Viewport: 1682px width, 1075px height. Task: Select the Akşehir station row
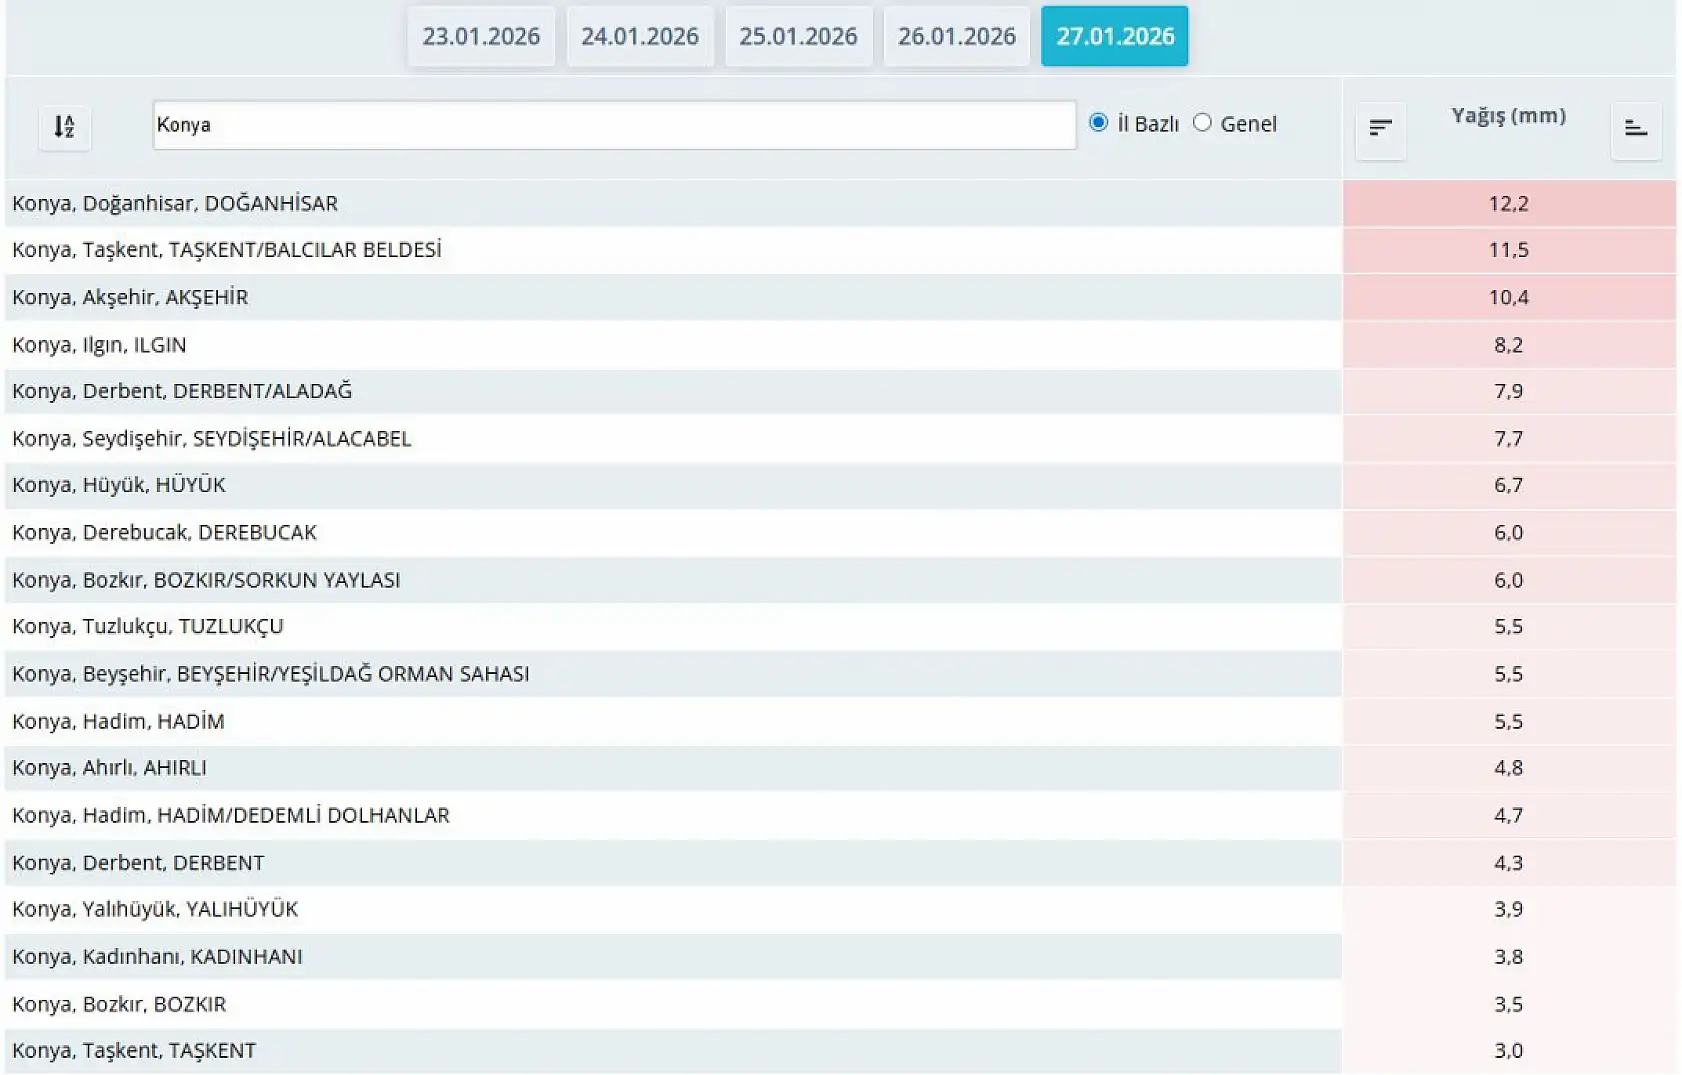coord(130,298)
